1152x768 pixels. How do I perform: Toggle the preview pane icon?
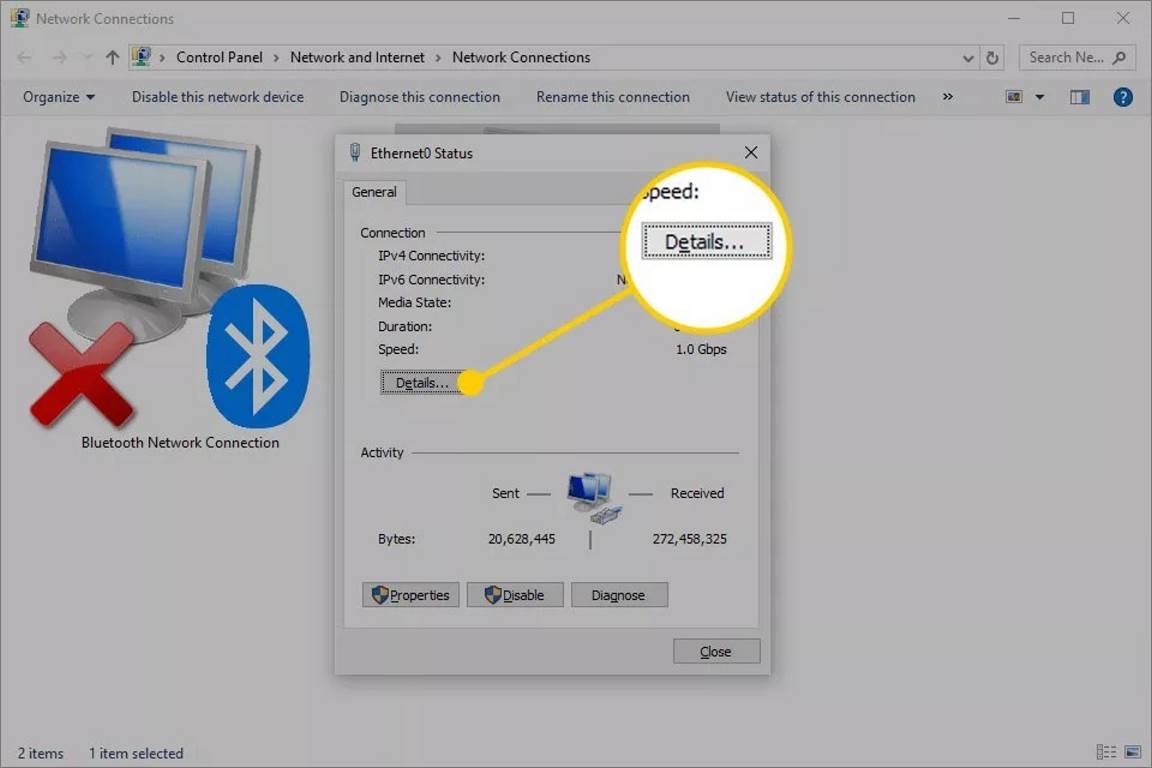[1079, 97]
